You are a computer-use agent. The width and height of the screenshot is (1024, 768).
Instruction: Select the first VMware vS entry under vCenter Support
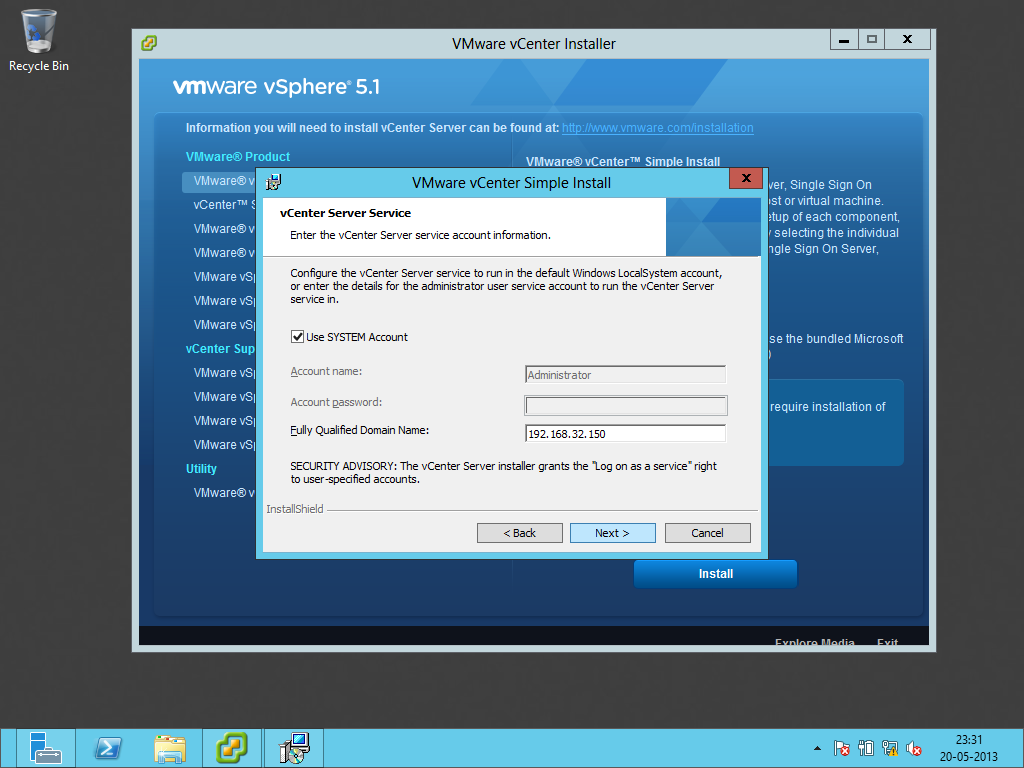pos(224,373)
